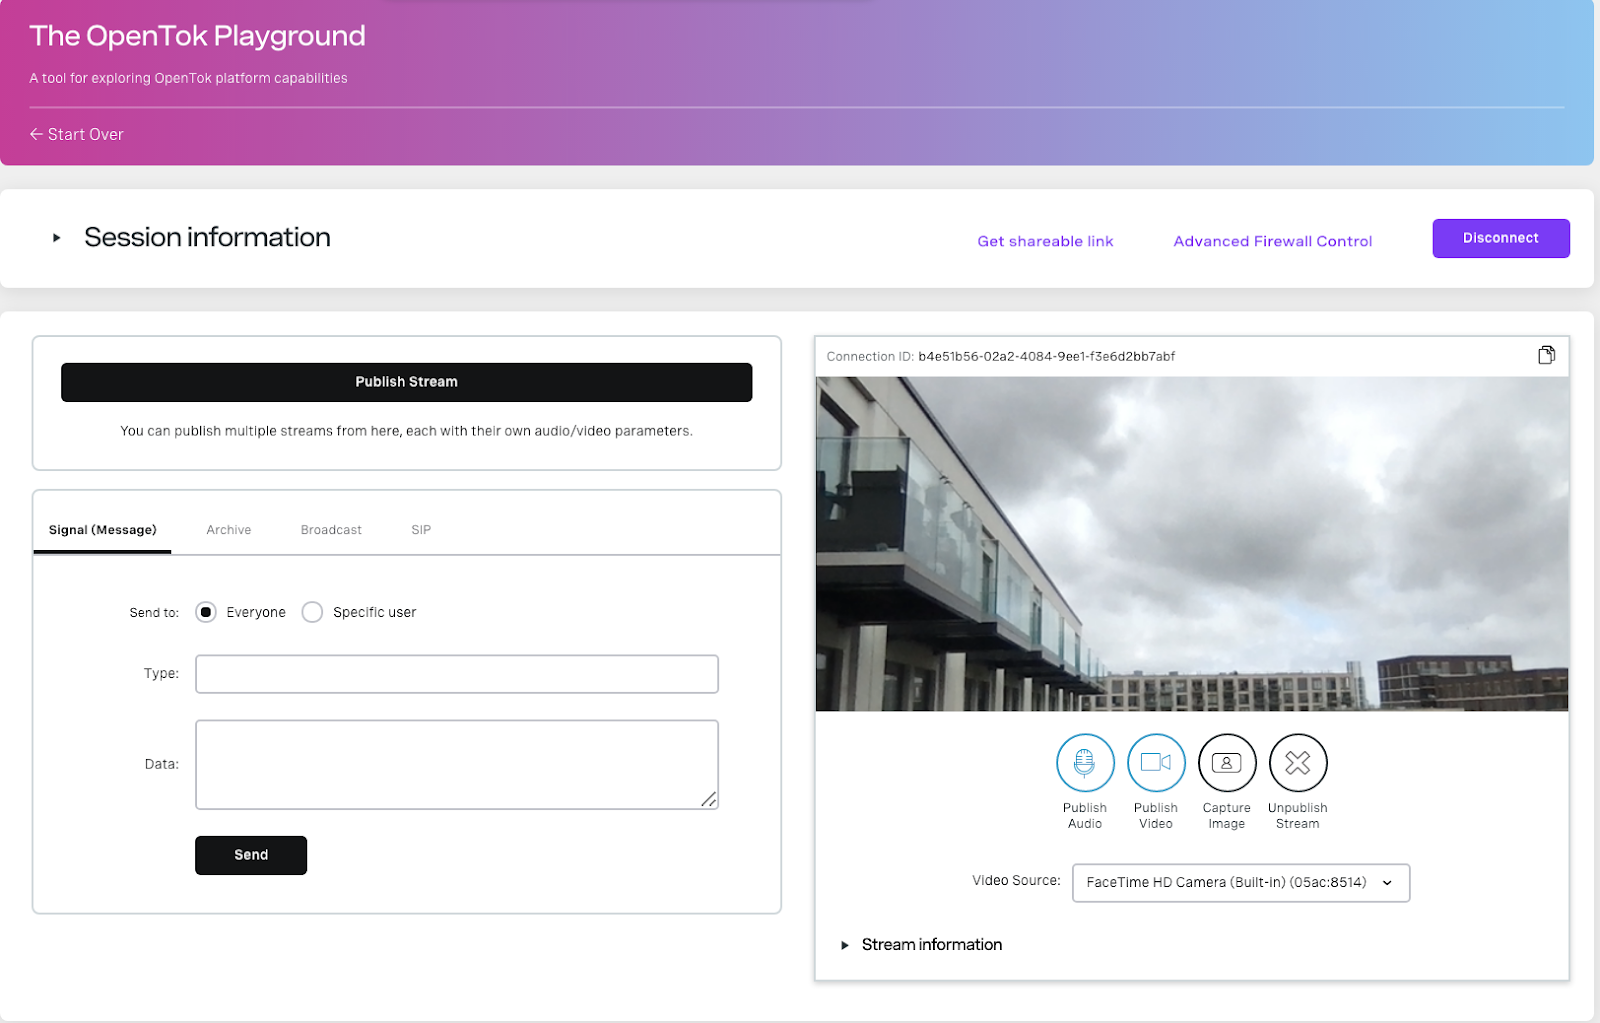Select the Specific user radio button

point(312,612)
